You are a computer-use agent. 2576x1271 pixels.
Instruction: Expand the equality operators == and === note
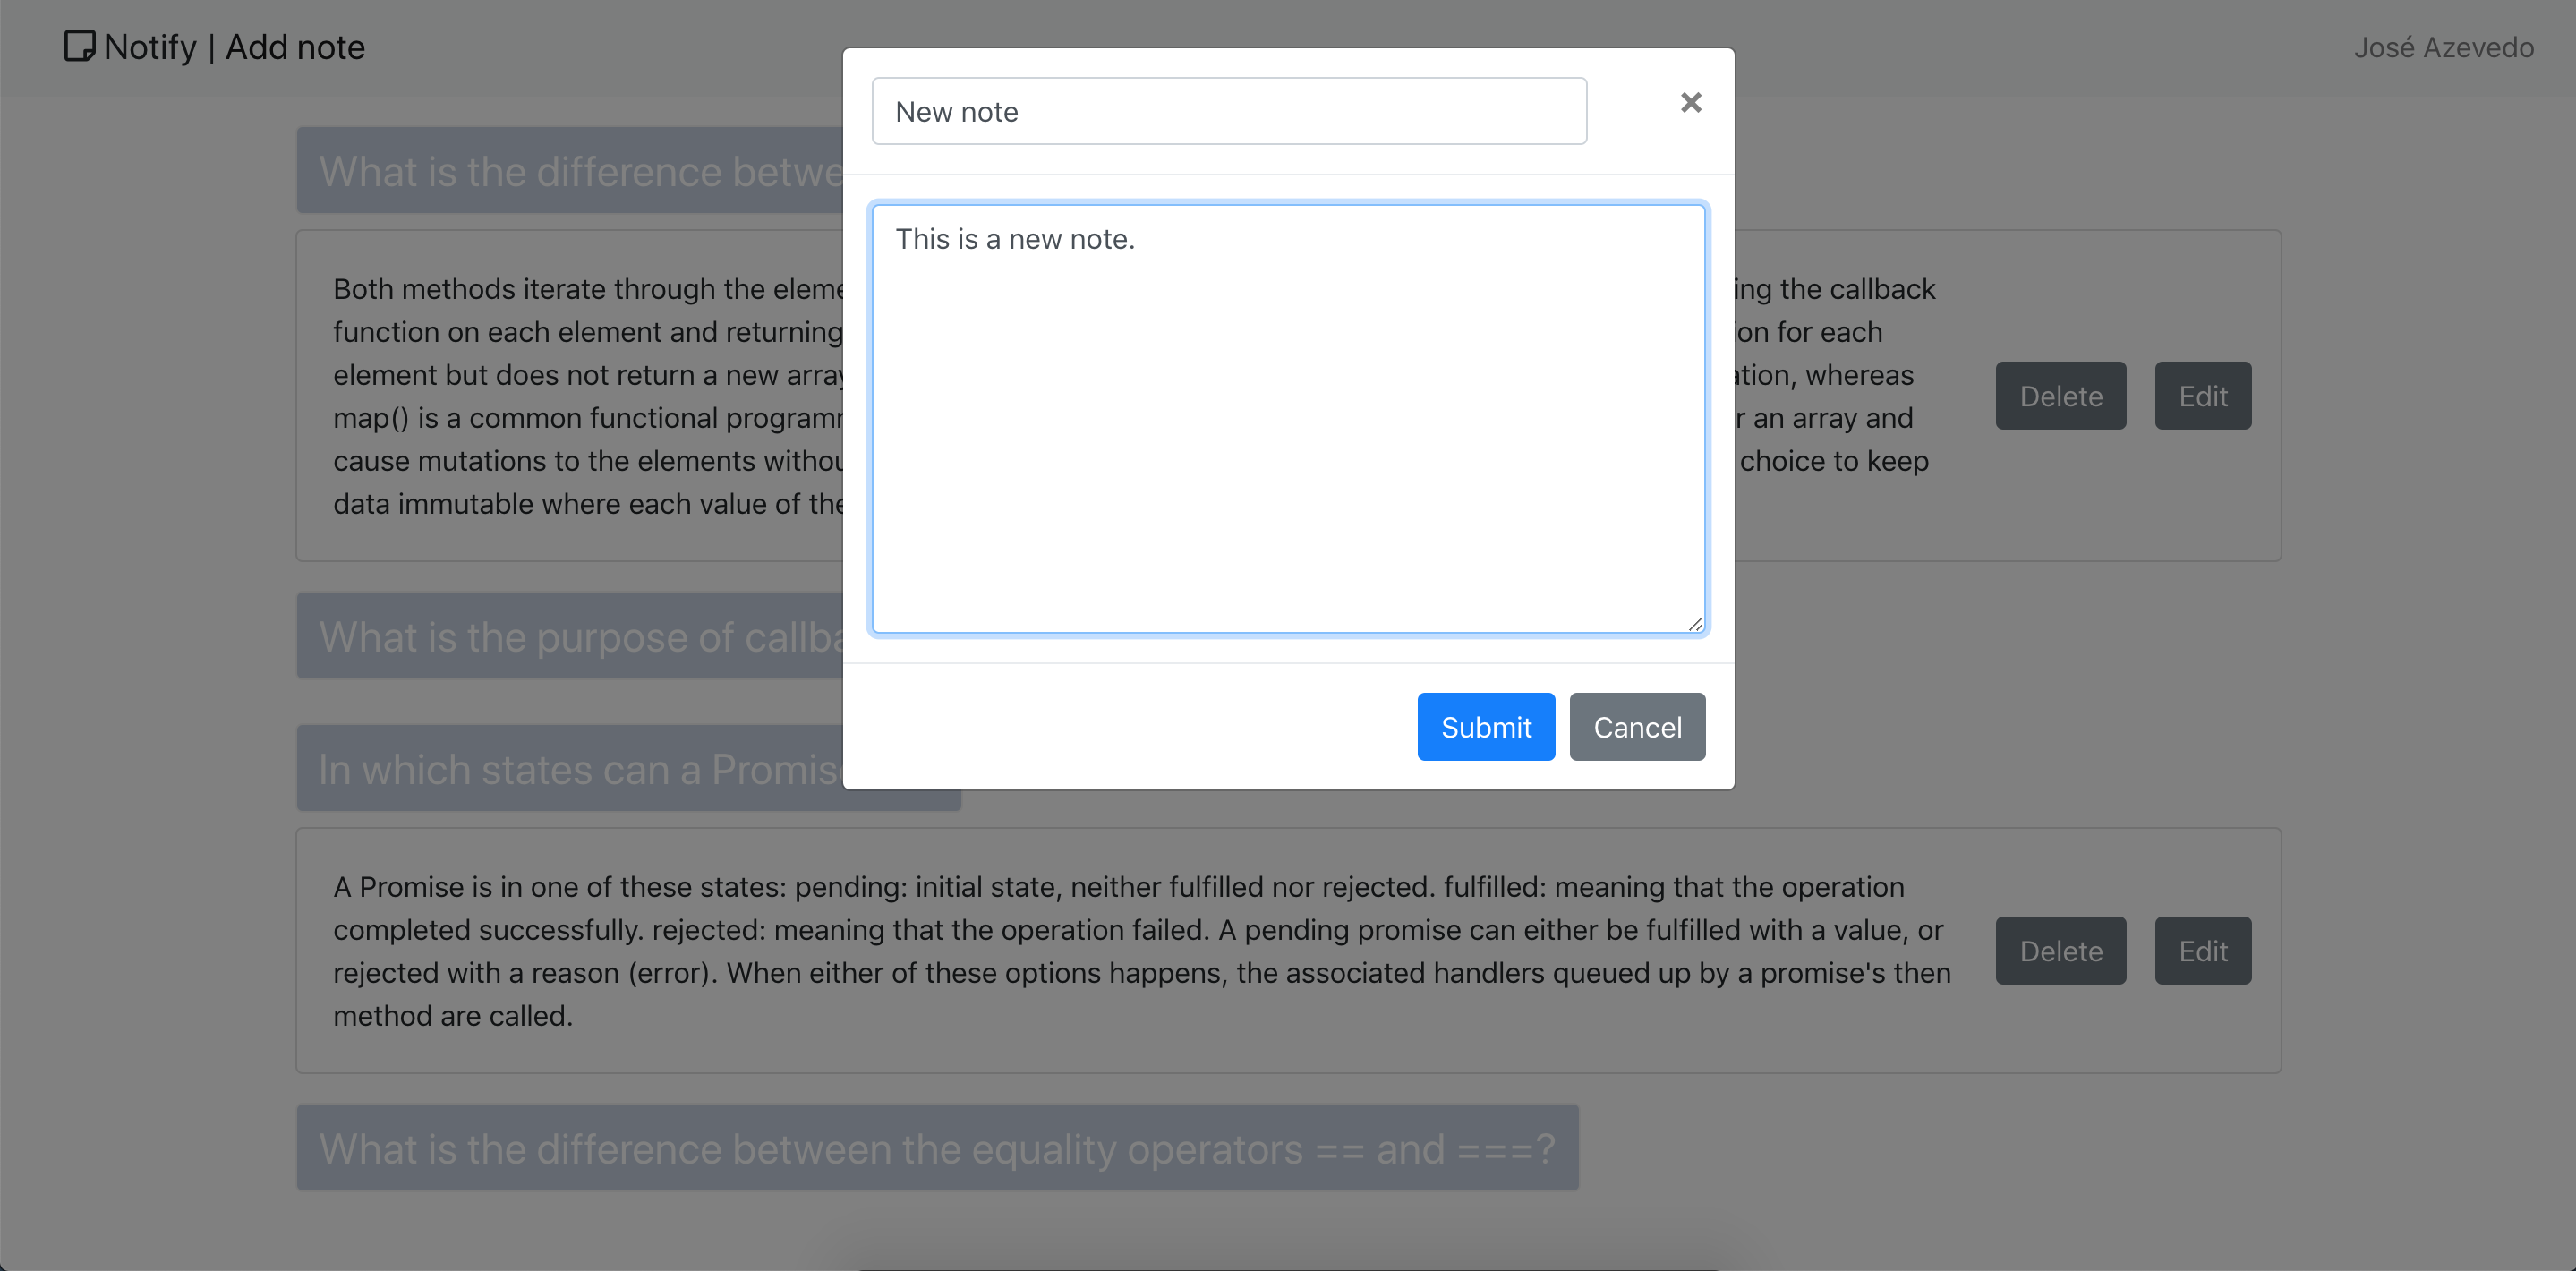tap(937, 1148)
